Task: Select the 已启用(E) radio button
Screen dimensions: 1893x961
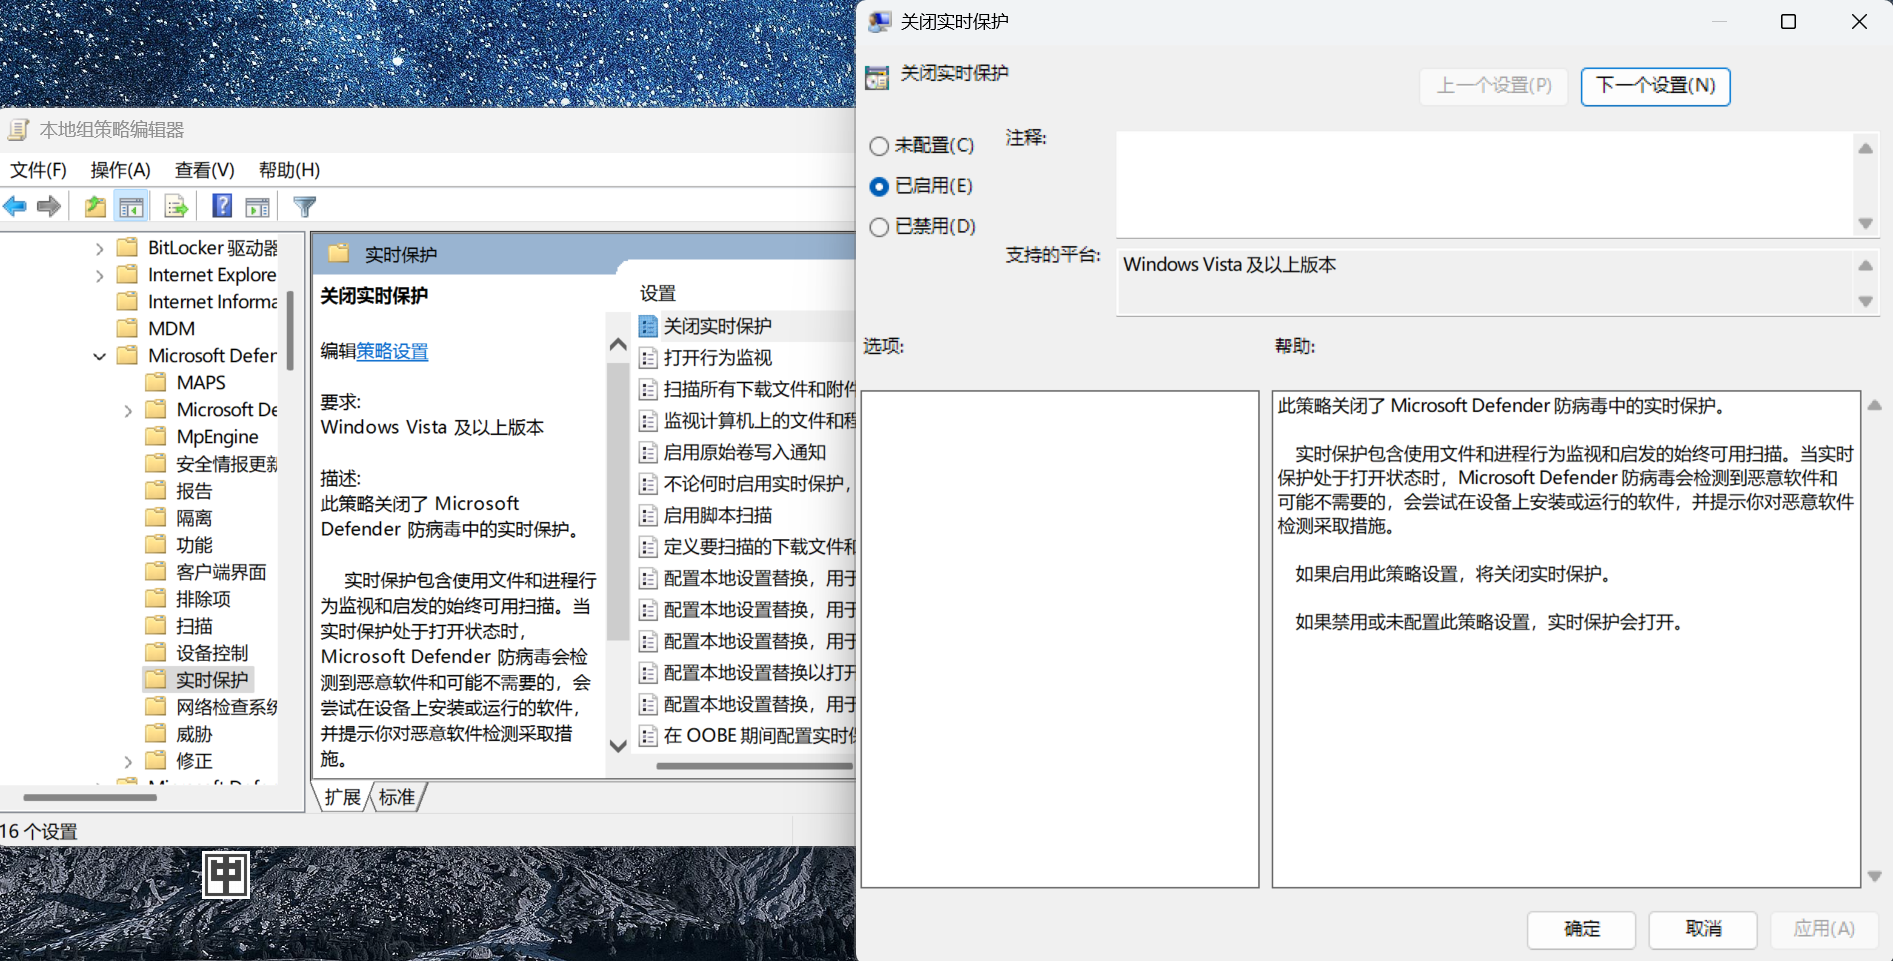Action: pos(879,186)
